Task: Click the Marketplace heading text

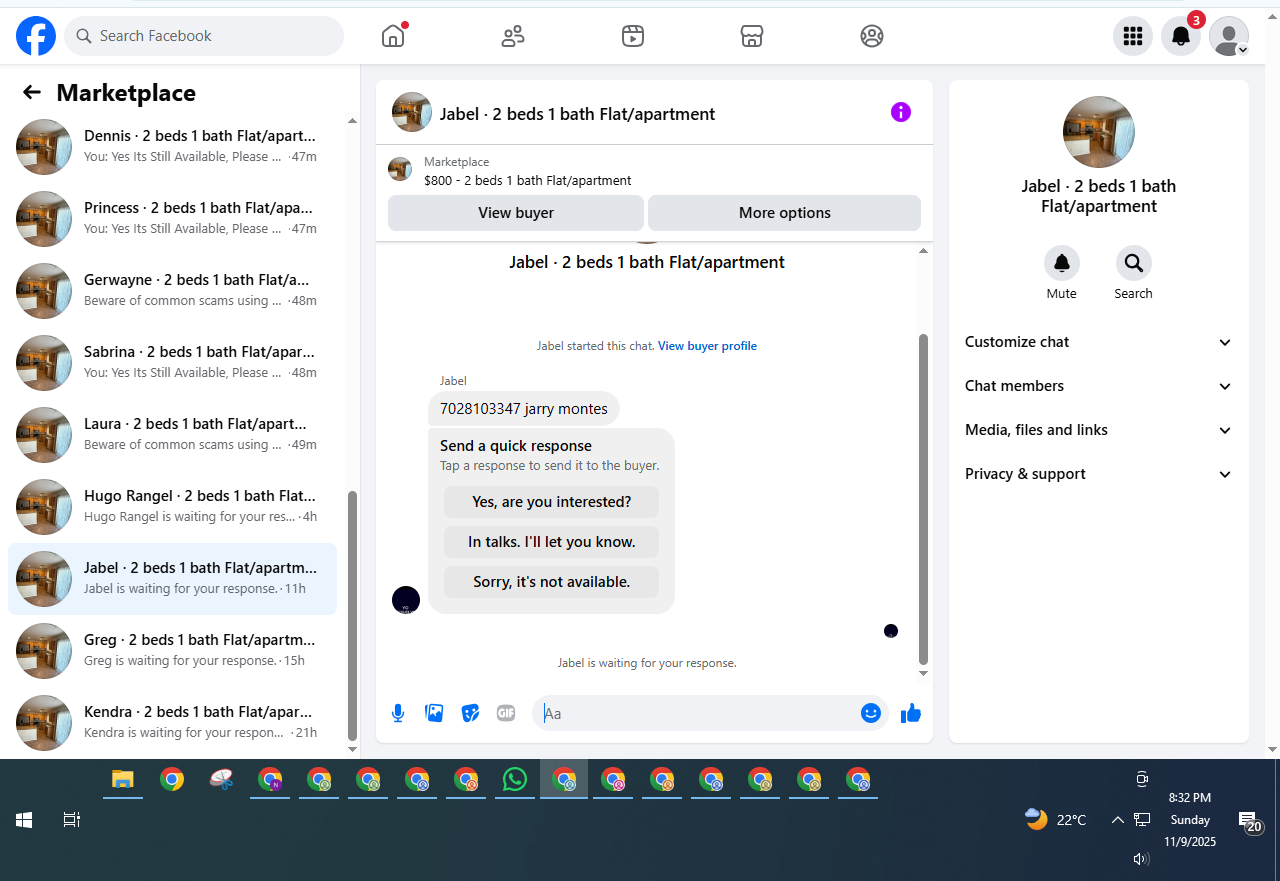Action: [x=126, y=93]
